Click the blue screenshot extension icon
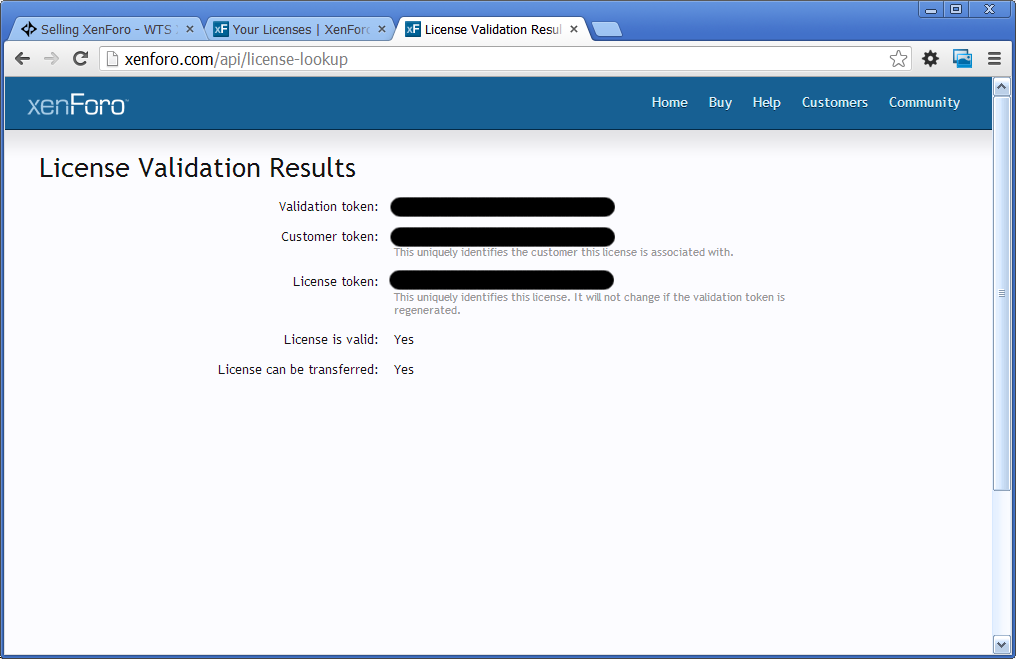Screen dimensions: 1016x659 (x=962, y=59)
